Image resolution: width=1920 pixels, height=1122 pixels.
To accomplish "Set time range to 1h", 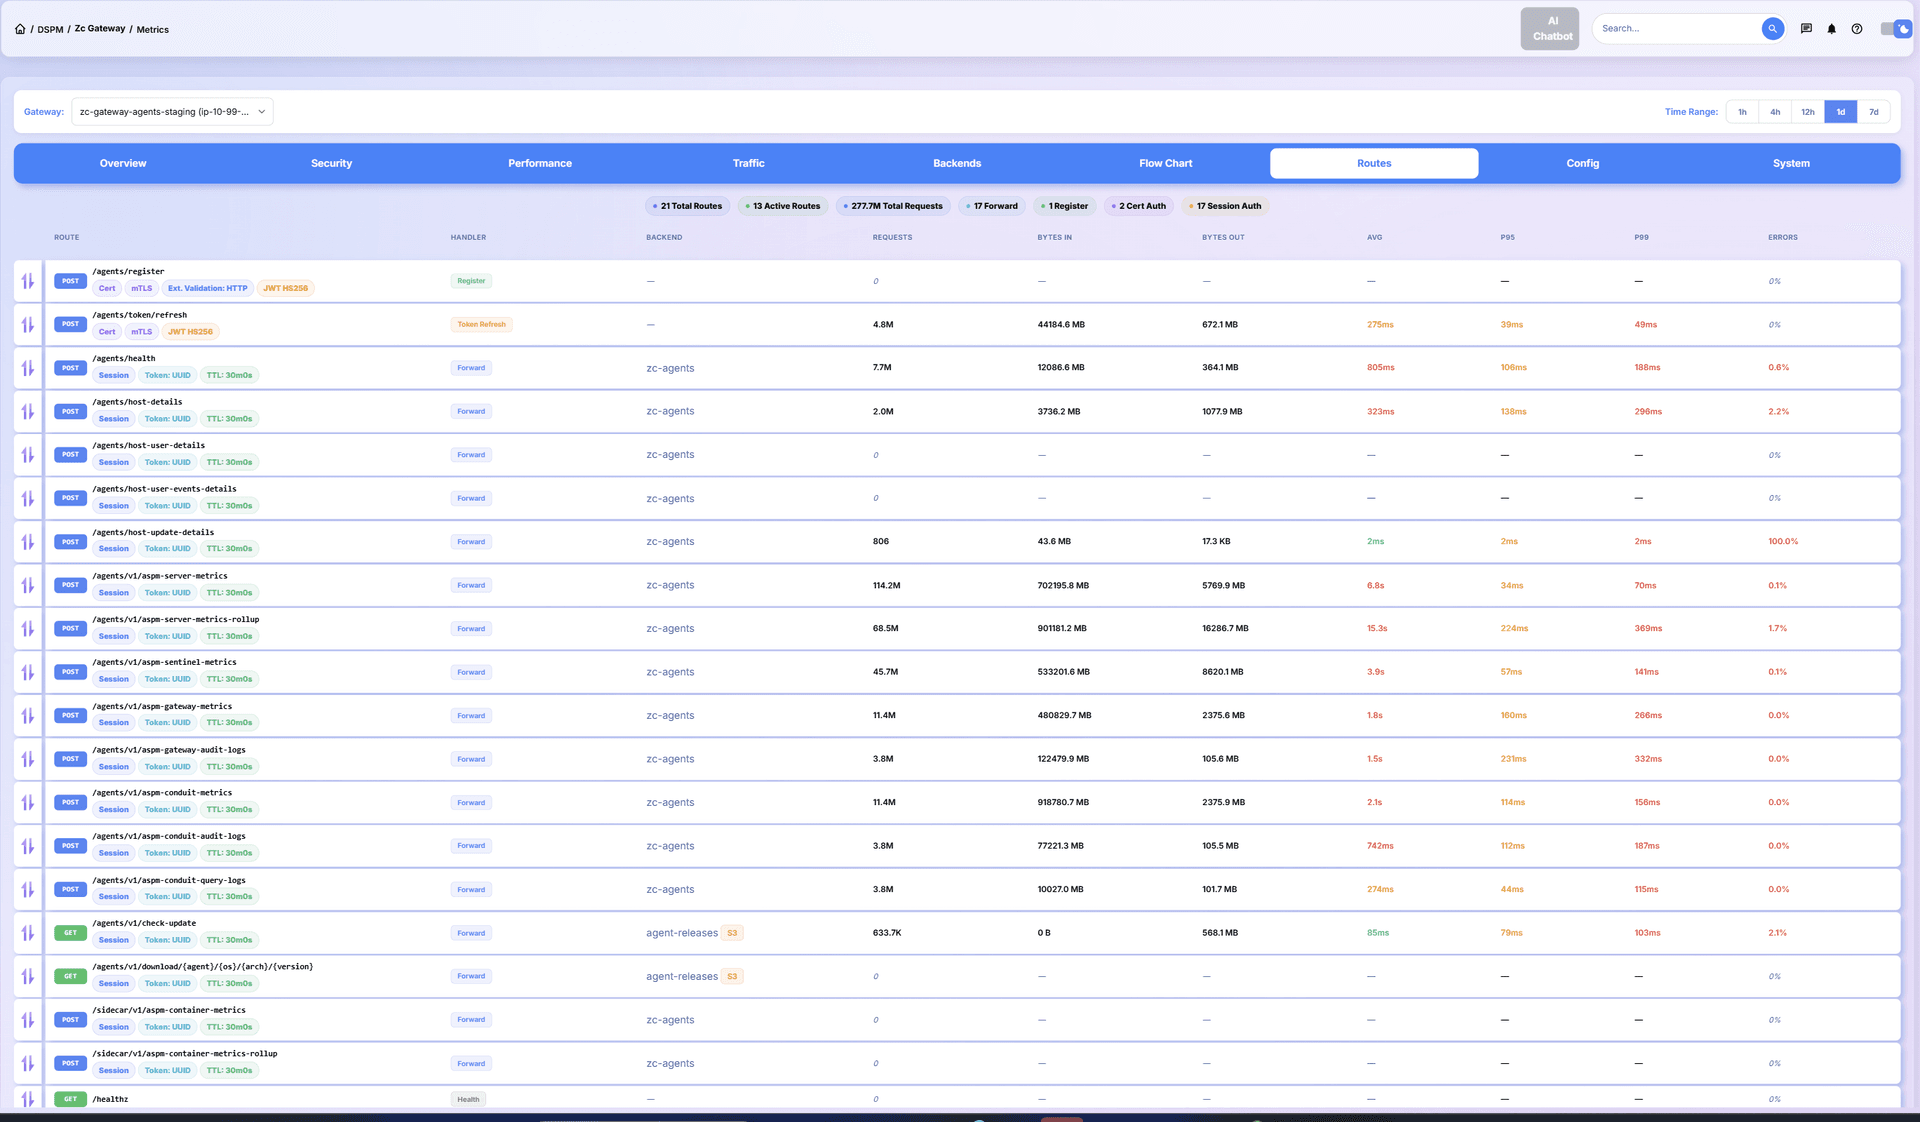I will click(x=1742, y=112).
